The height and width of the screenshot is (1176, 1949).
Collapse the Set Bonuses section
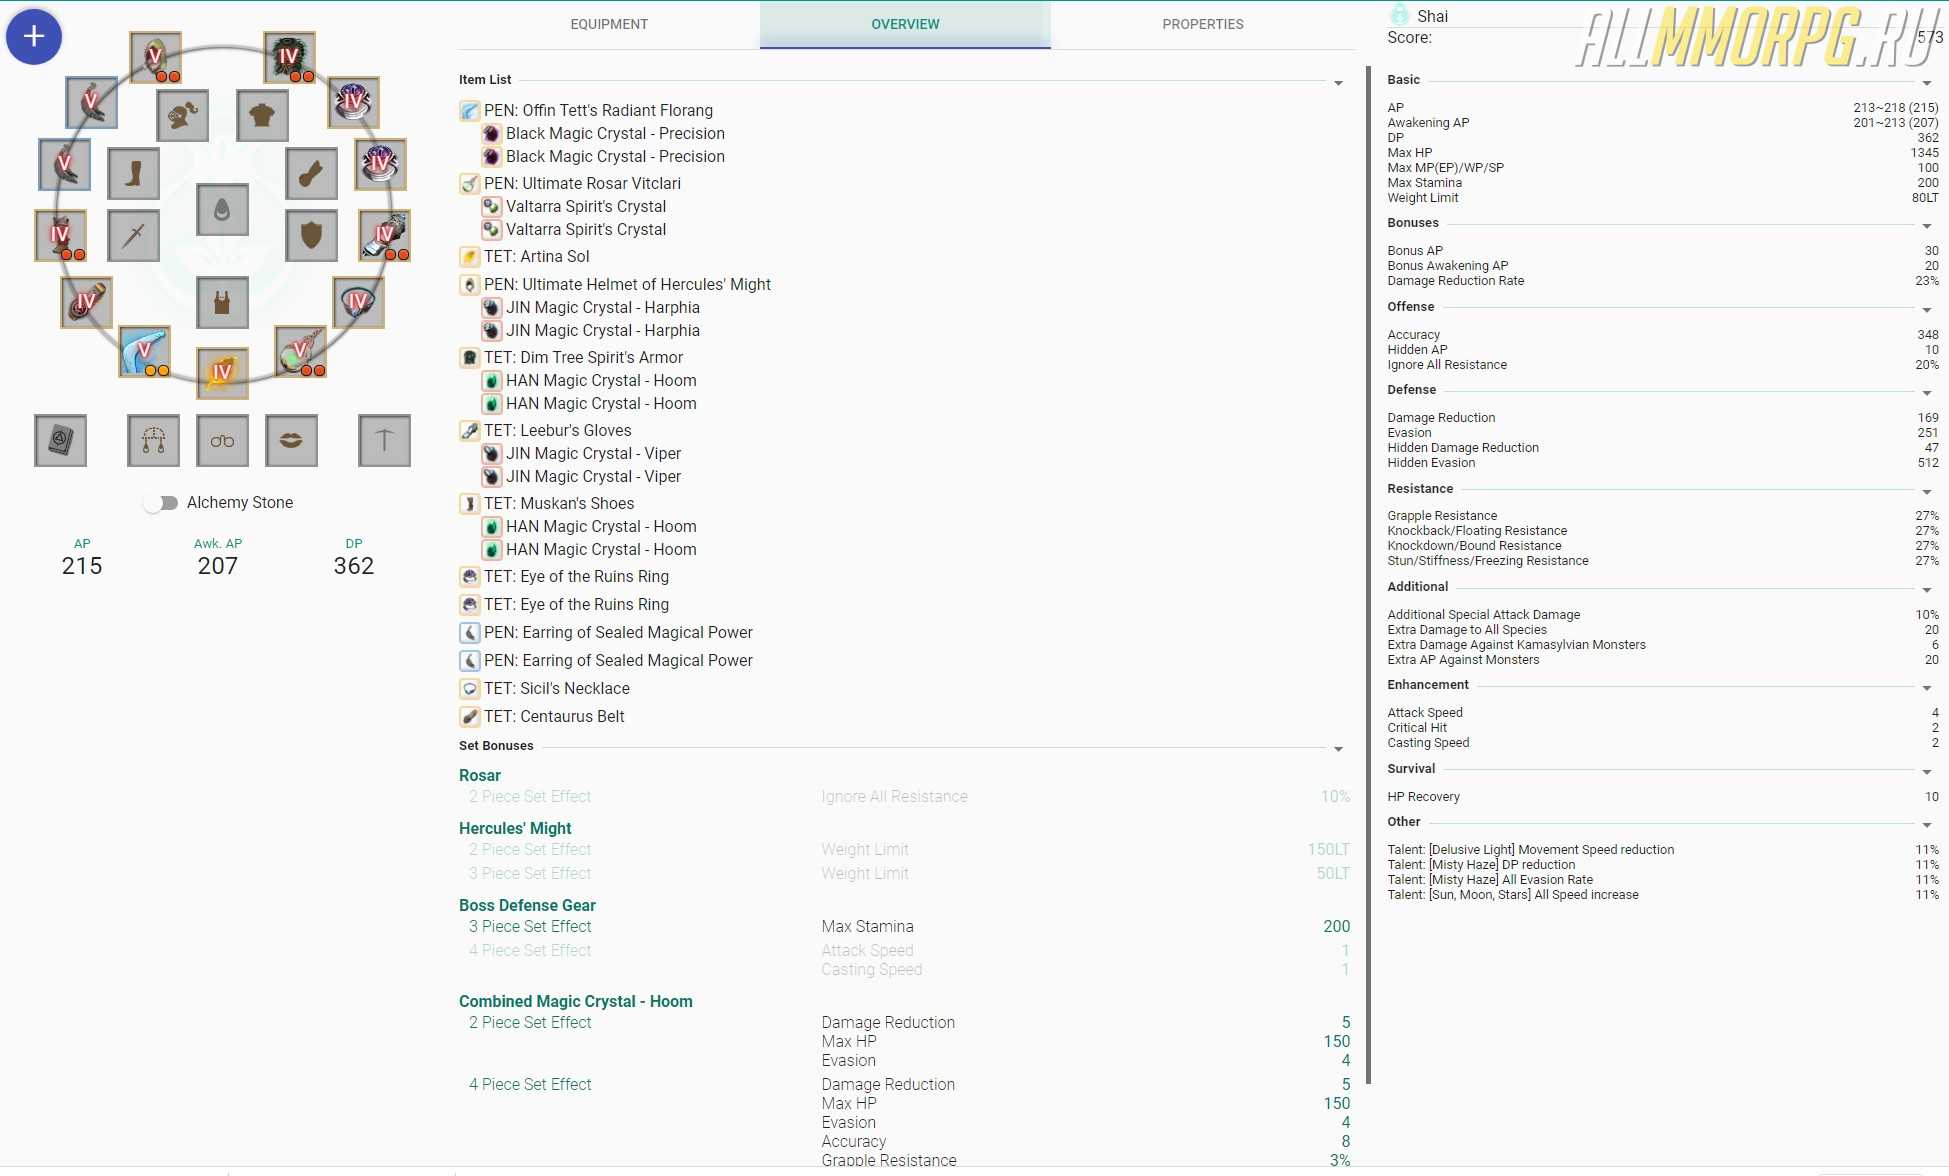point(1338,749)
